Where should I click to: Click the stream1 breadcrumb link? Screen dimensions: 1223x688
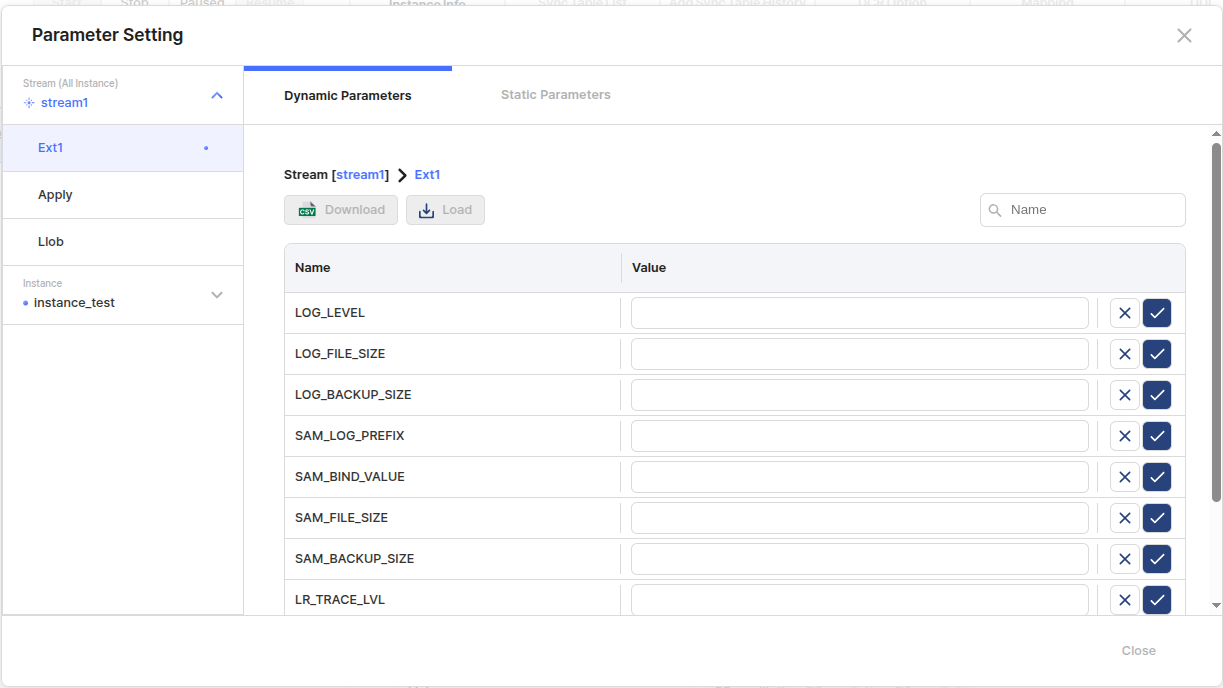(360, 175)
